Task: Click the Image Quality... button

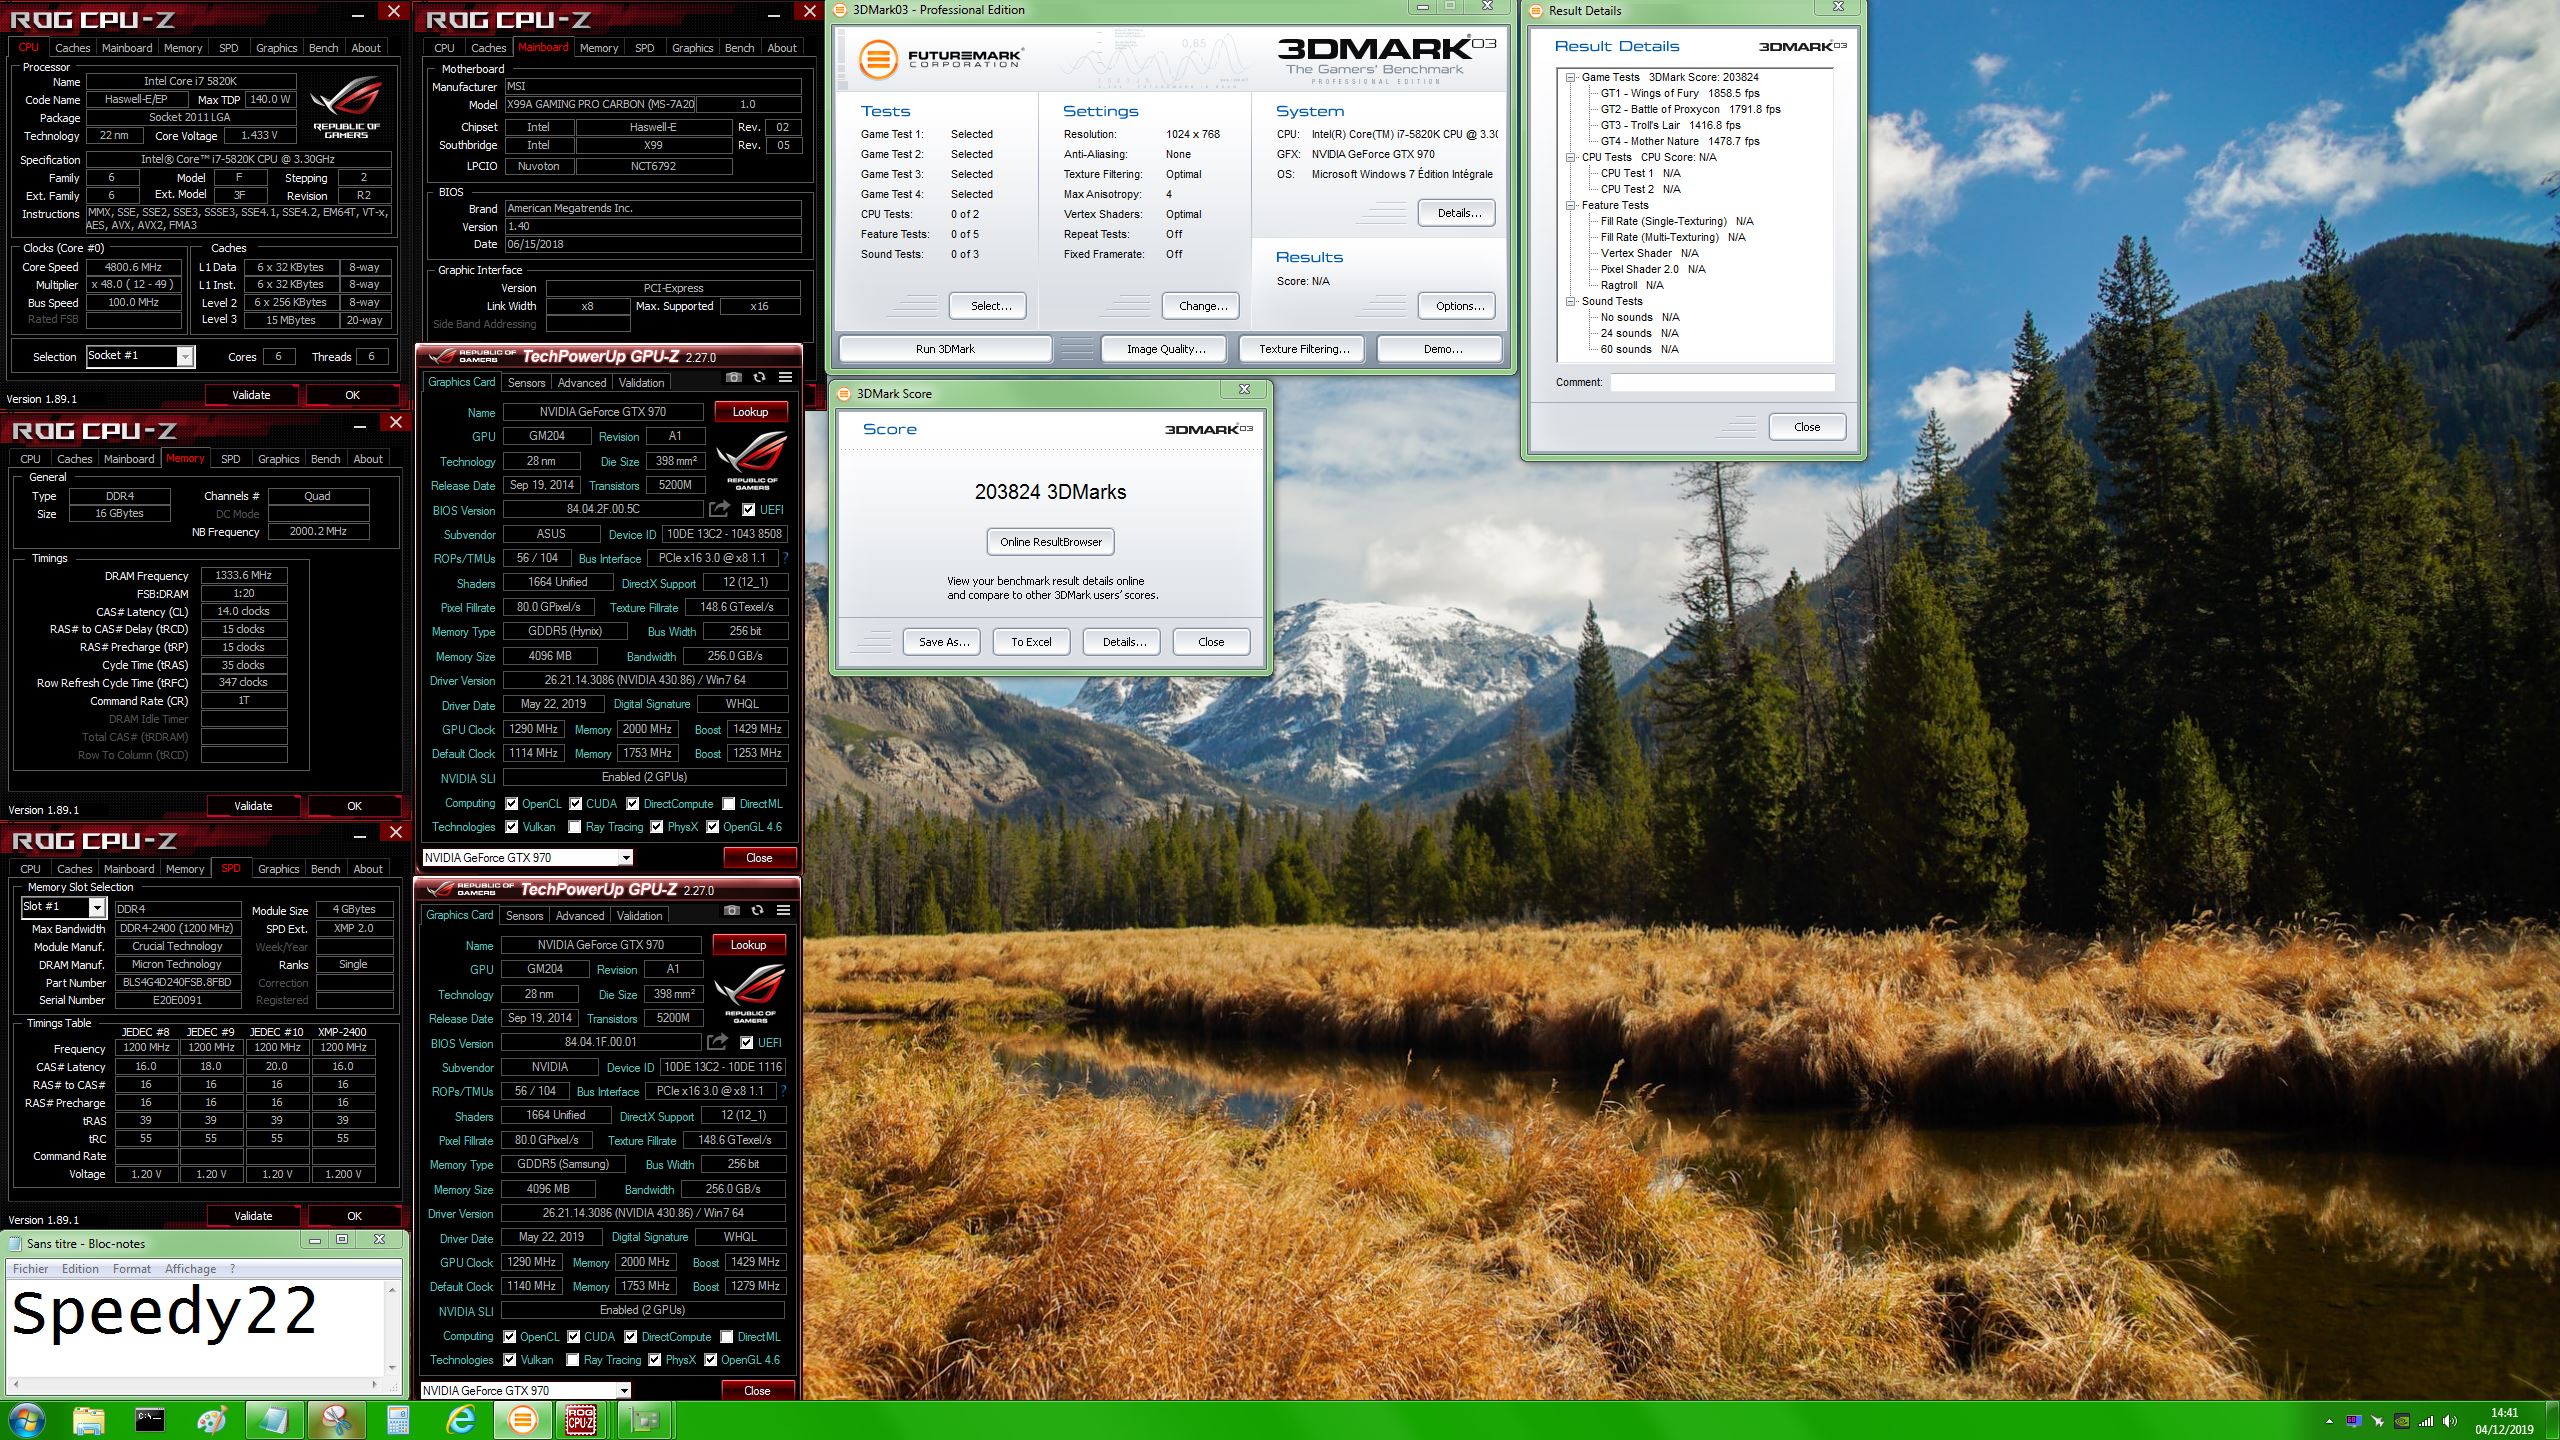Action: 1165,349
